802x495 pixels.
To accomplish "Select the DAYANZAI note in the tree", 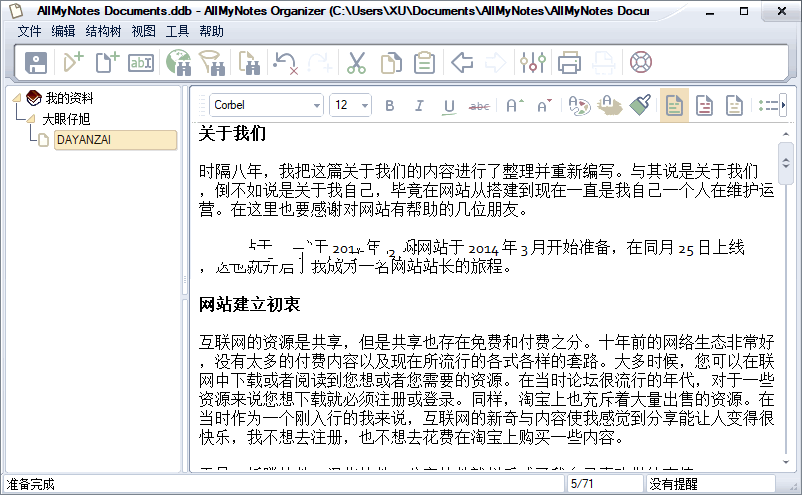I will click(x=115, y=140).
